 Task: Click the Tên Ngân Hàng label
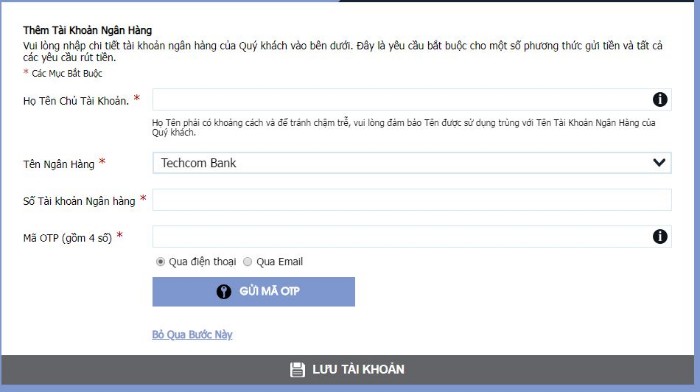[58, 164]
